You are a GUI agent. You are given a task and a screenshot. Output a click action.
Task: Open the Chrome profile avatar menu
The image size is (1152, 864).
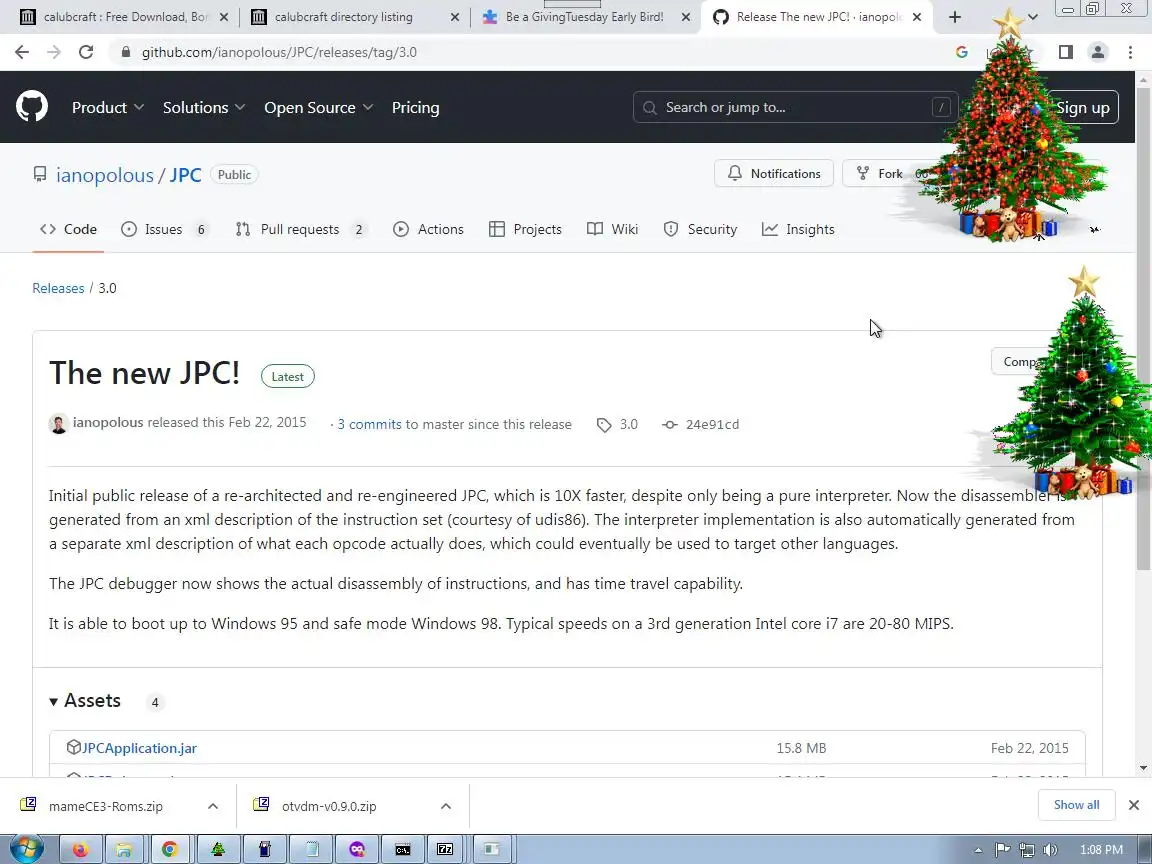pos(1098,52)
